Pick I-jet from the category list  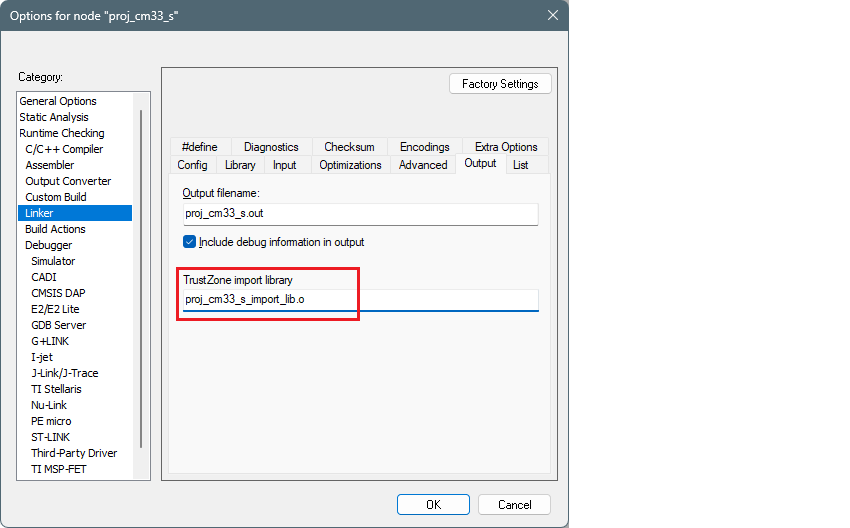tap(42, 357)
